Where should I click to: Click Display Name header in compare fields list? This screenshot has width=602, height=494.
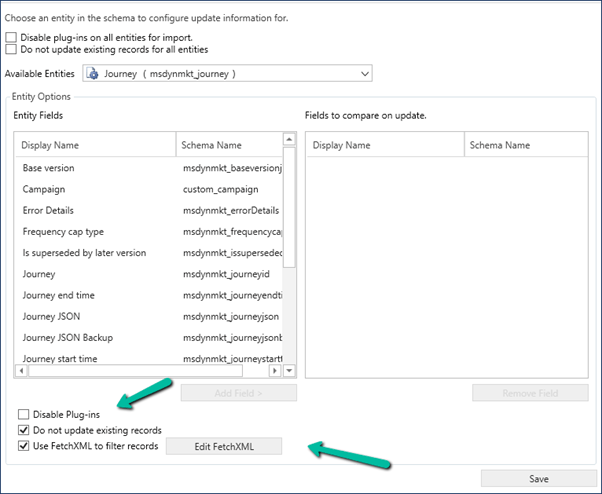coord(385,145)
